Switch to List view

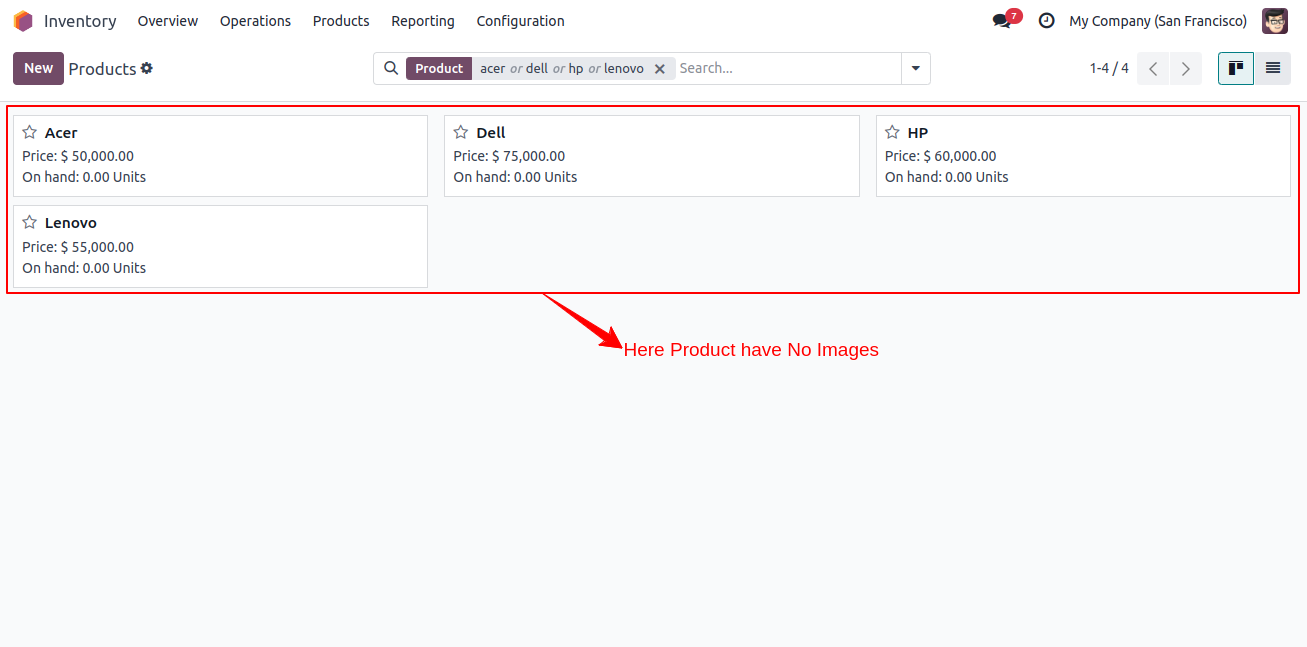point(1272,68)
